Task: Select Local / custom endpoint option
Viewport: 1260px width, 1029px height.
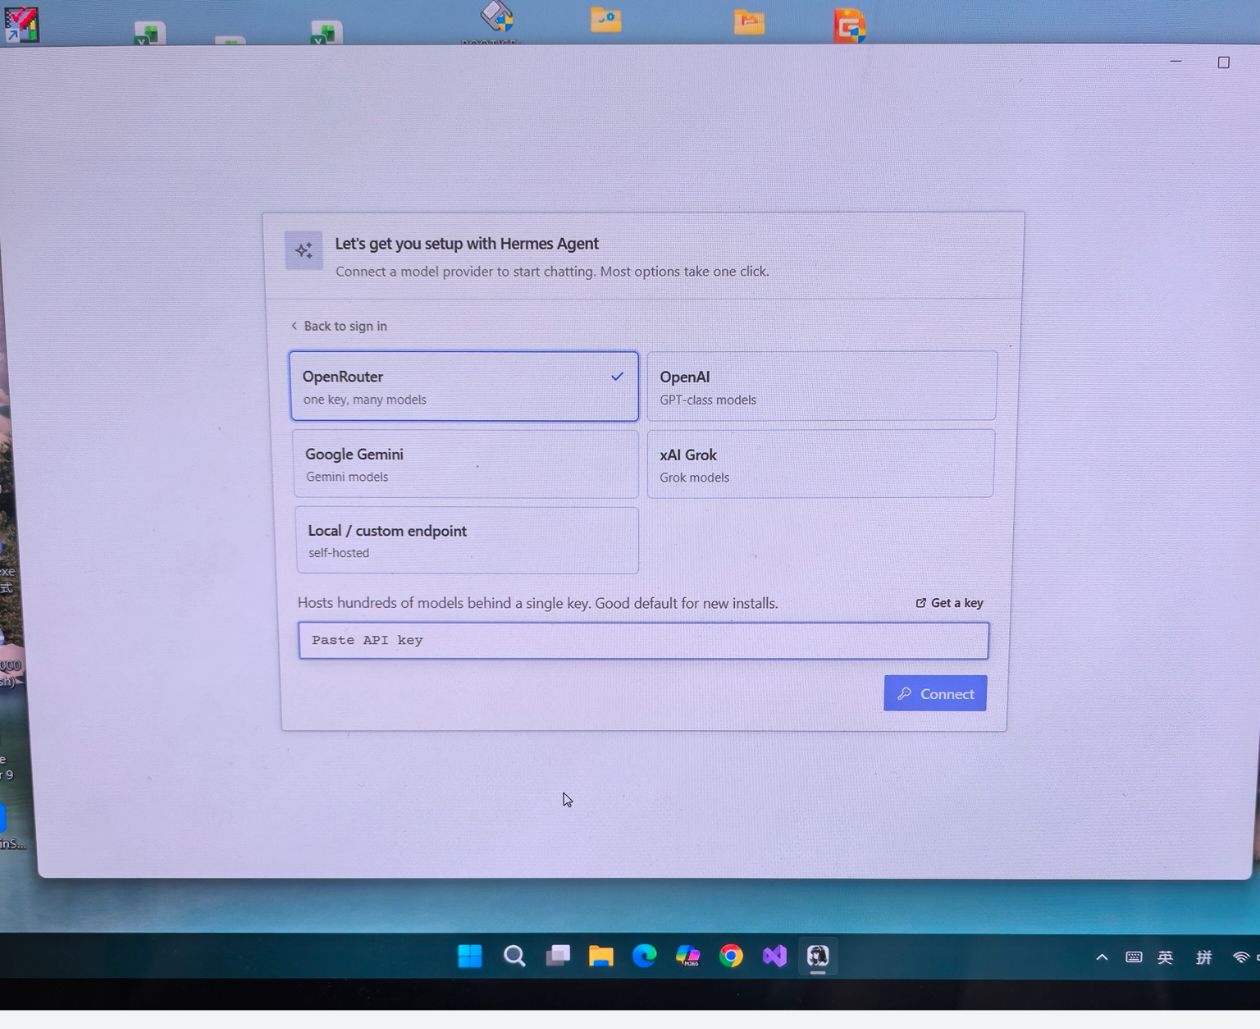Action: coord(467,540)
